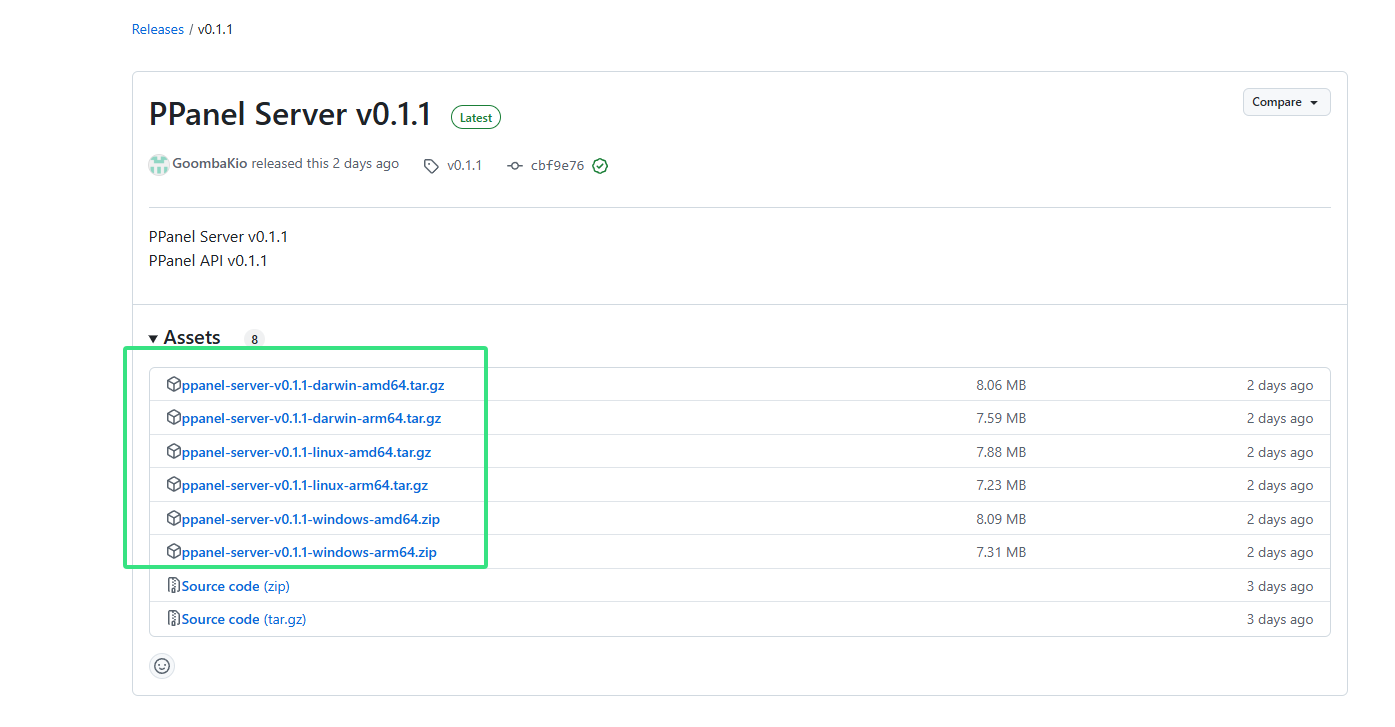Click the package icon beside darwin-amd64.tar.gz
The height and width of the screenshot is (727, 1395).
174,385
